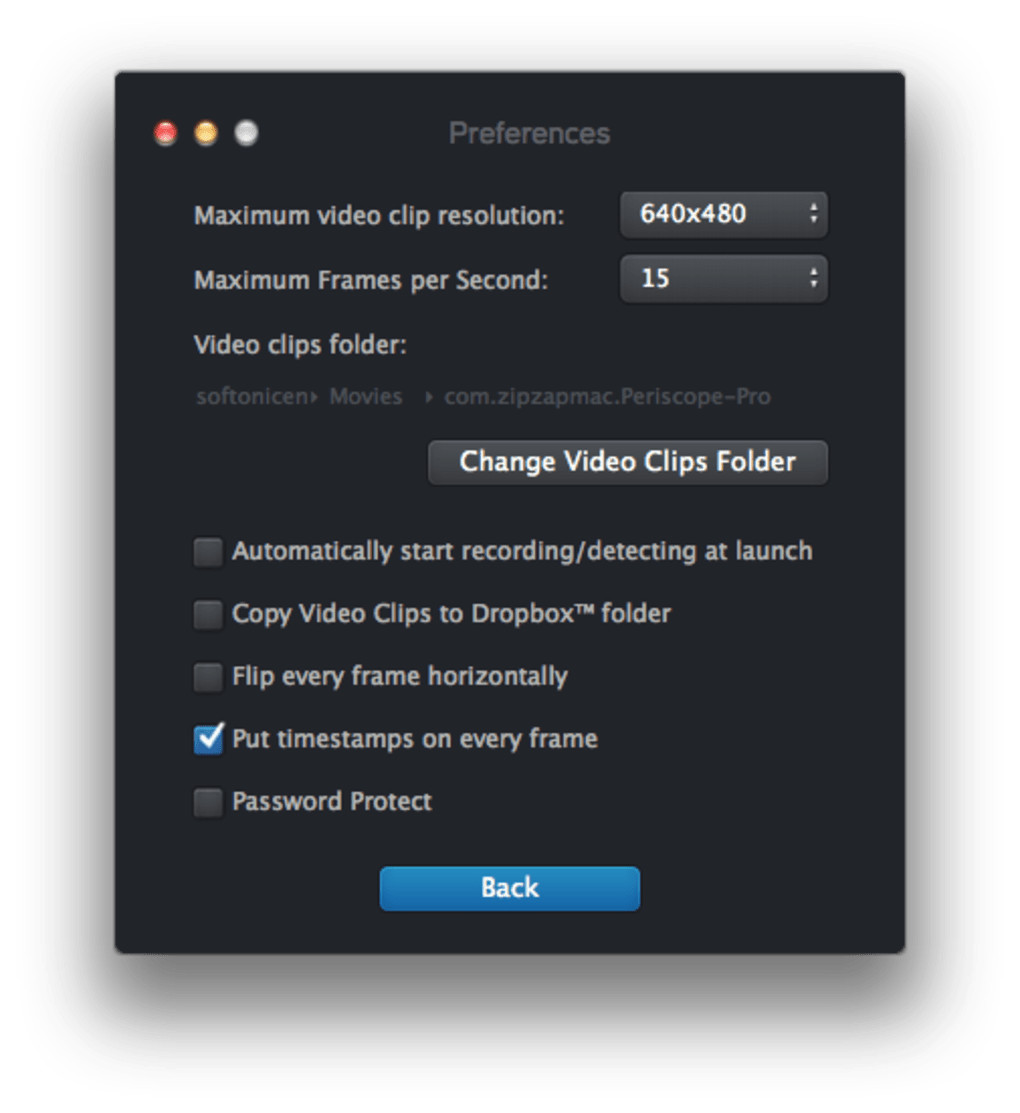Screen dimensions: 1020x1113
Task: Enable automatically start recording at launch
Action: 208,552
